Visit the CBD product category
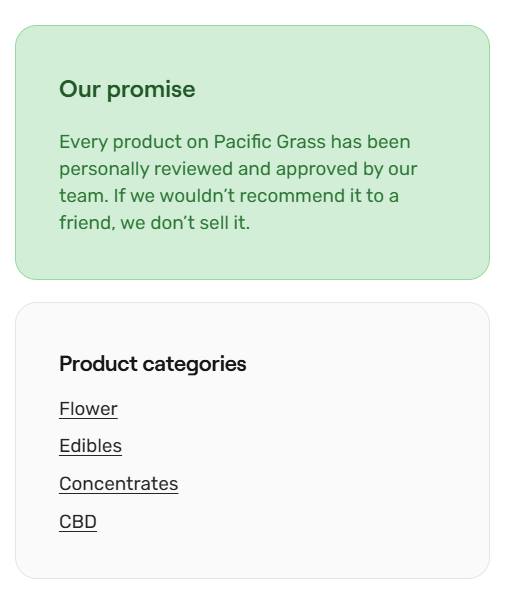 [x=78, y=522]
